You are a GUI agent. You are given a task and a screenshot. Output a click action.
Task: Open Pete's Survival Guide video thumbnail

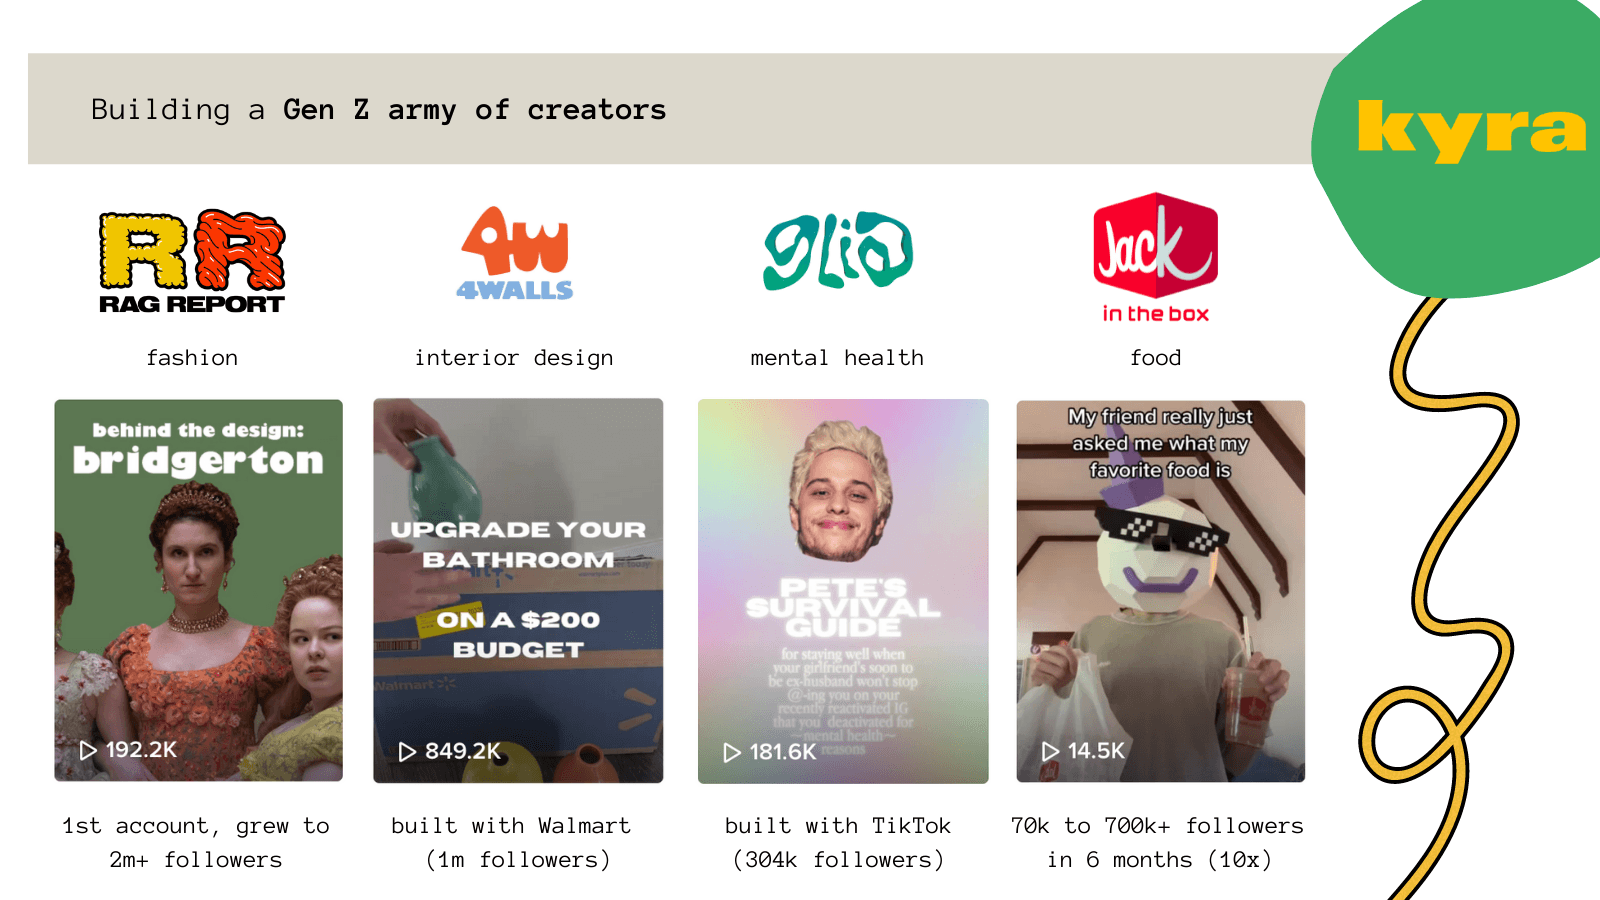[843, 591]
